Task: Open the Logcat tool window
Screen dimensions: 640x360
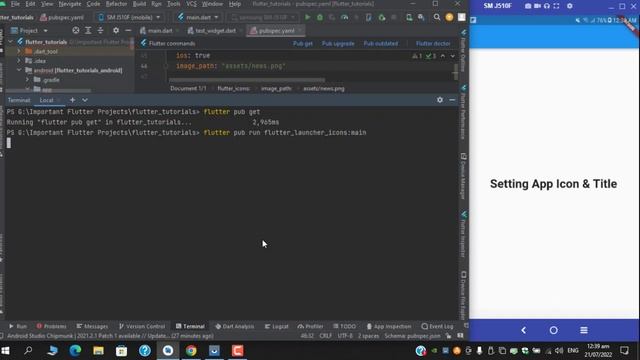Action: [x=276, y=326]
